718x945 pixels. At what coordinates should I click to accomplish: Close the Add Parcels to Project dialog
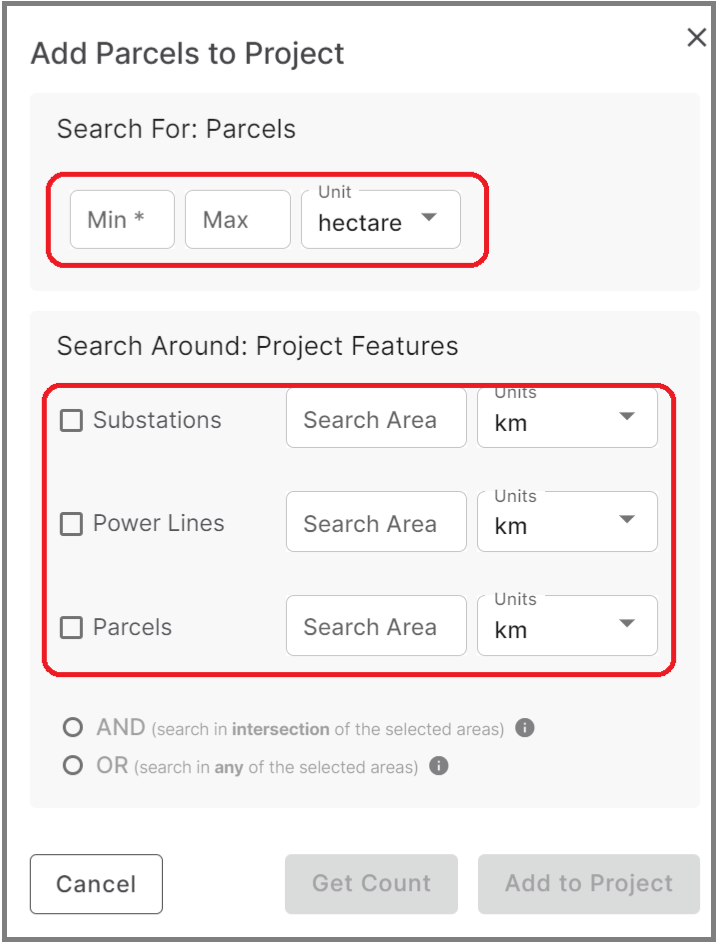(x=697, y=38)
